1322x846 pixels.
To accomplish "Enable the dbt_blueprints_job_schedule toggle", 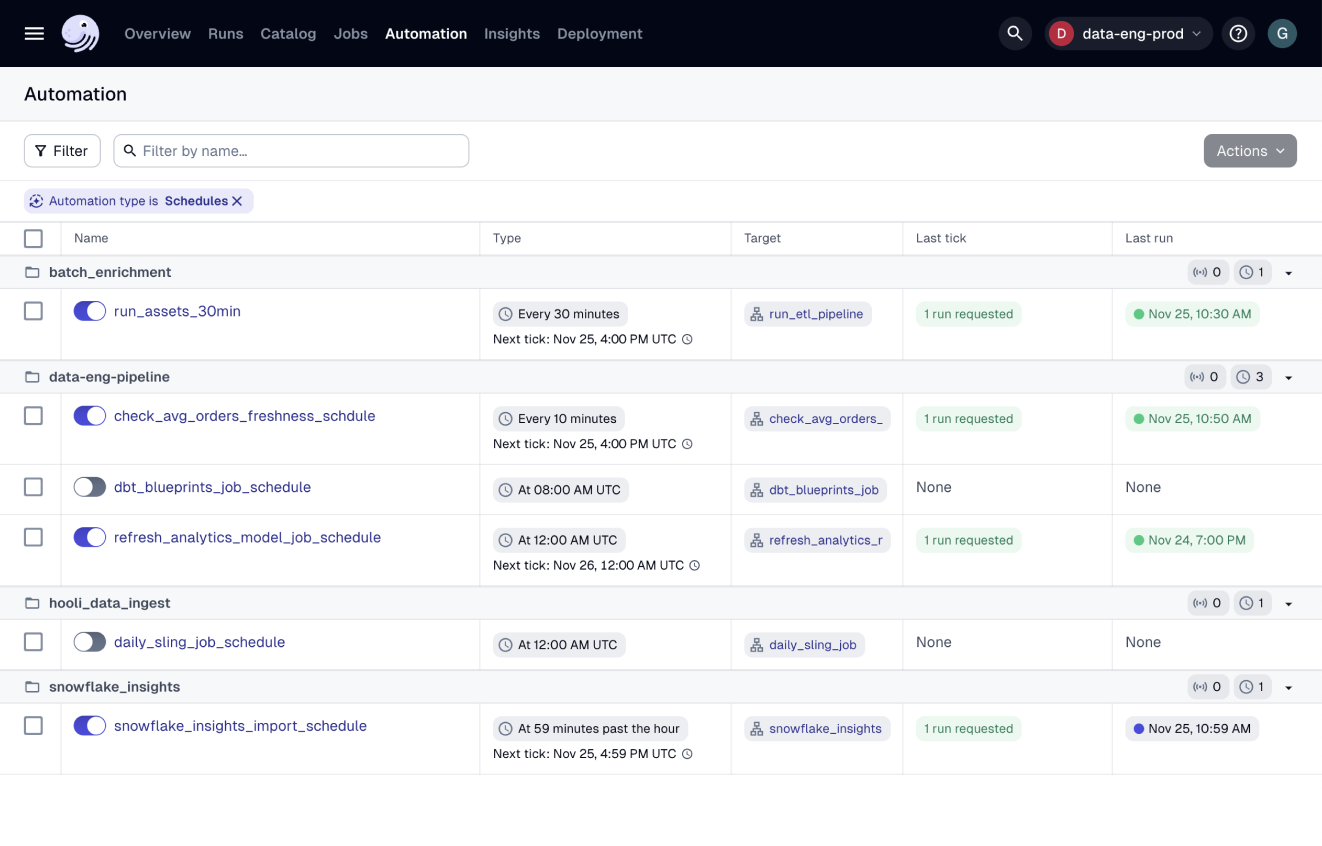I will 89,487.
